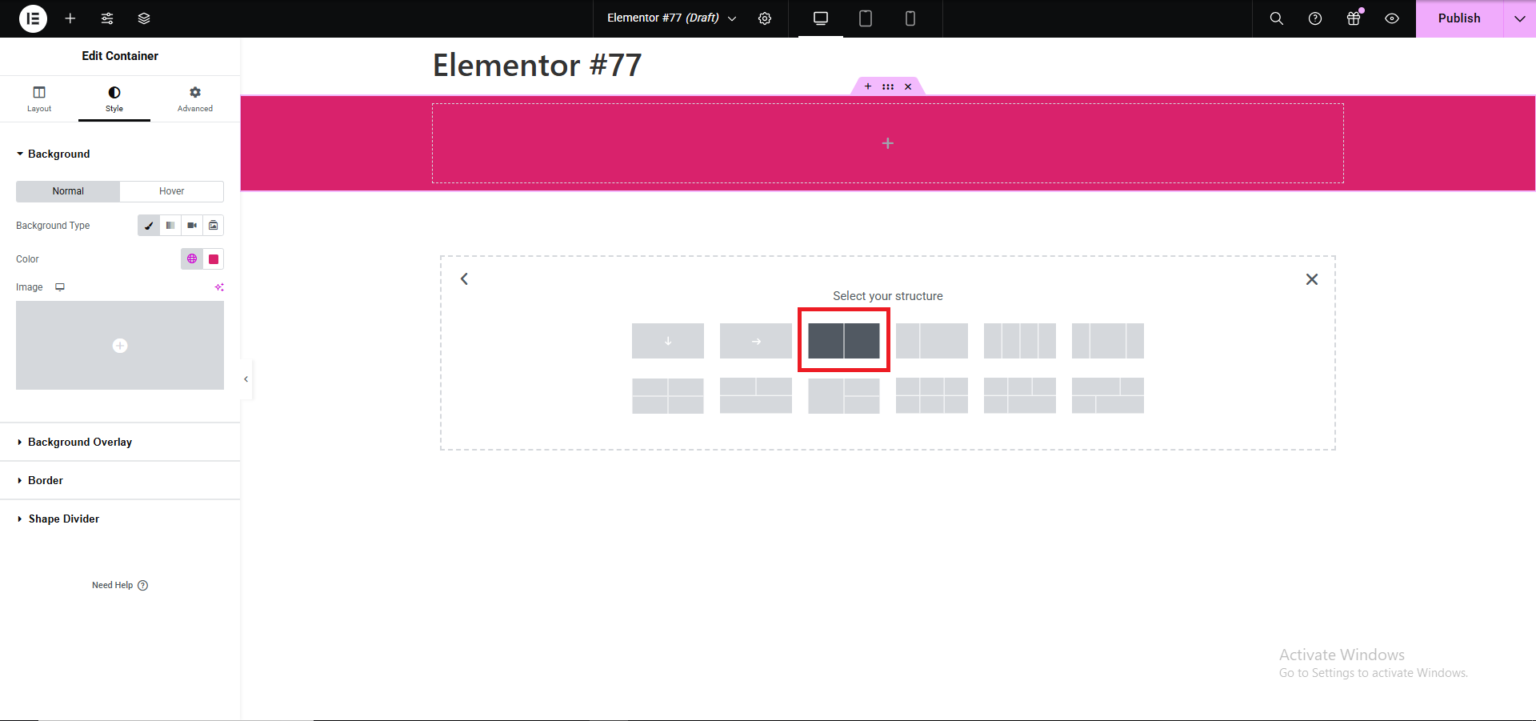Click responsive device icon beside Image
The width and height of the screenshot is (1536, 721).
tap(60, 287)
